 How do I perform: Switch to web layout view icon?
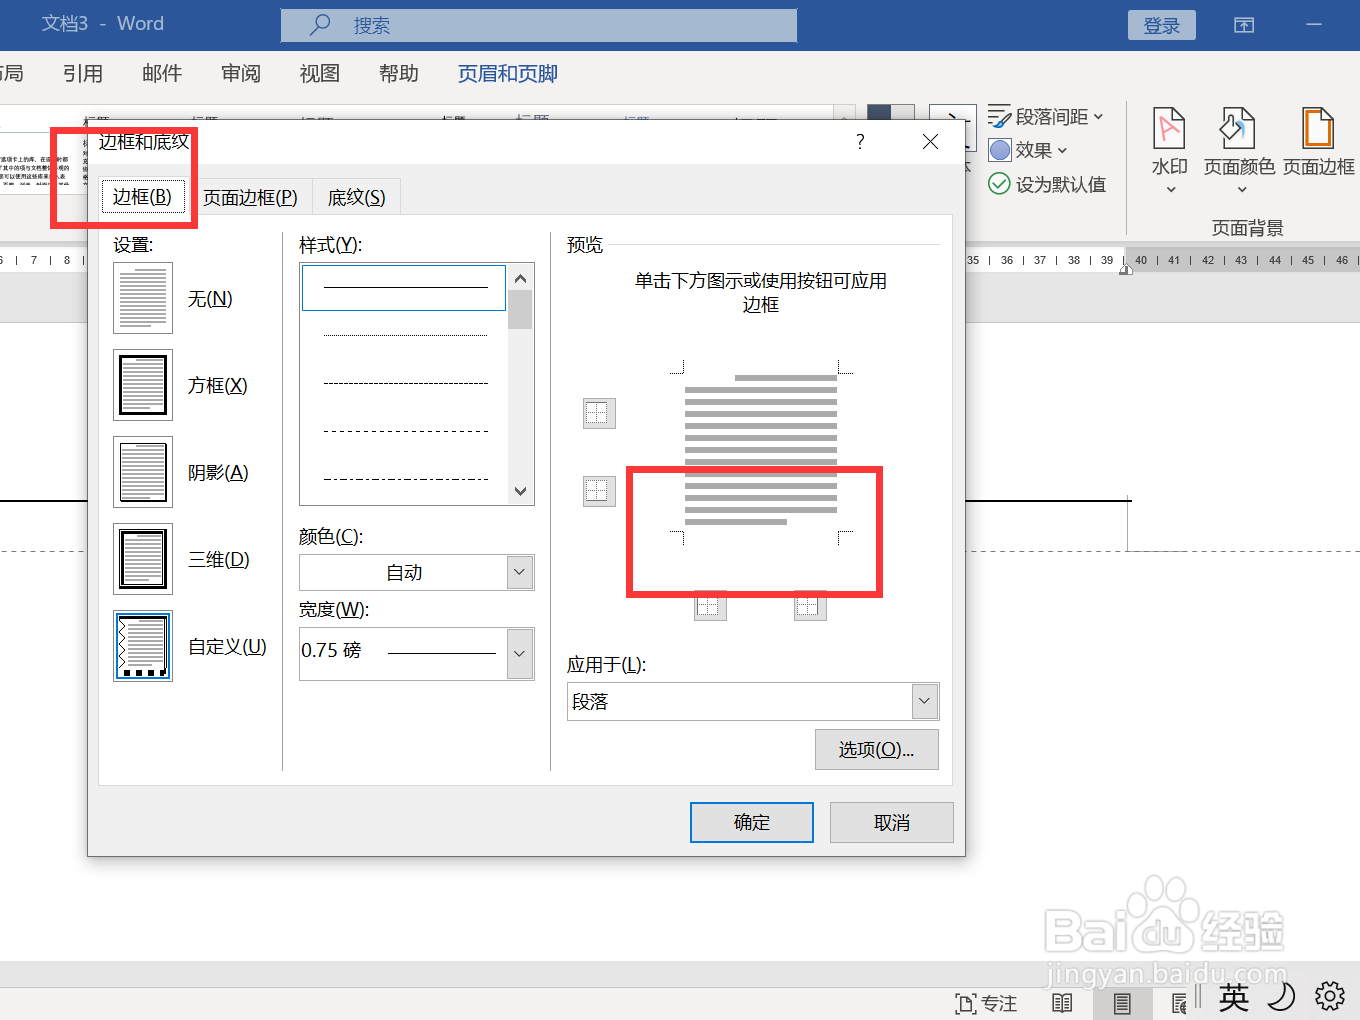1179,1004
